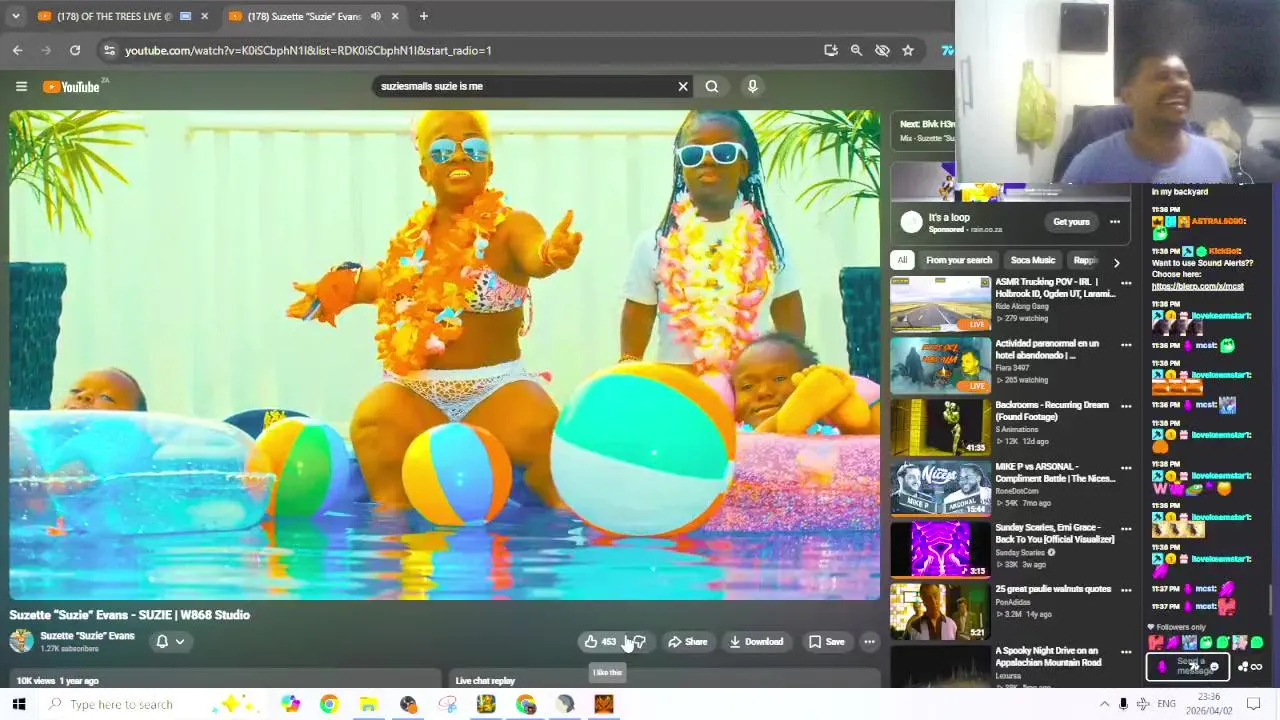Screen dimensions: 1280x720
Task: Close the Suzette "Suzie" Evans tab
Action: [395, 16]
